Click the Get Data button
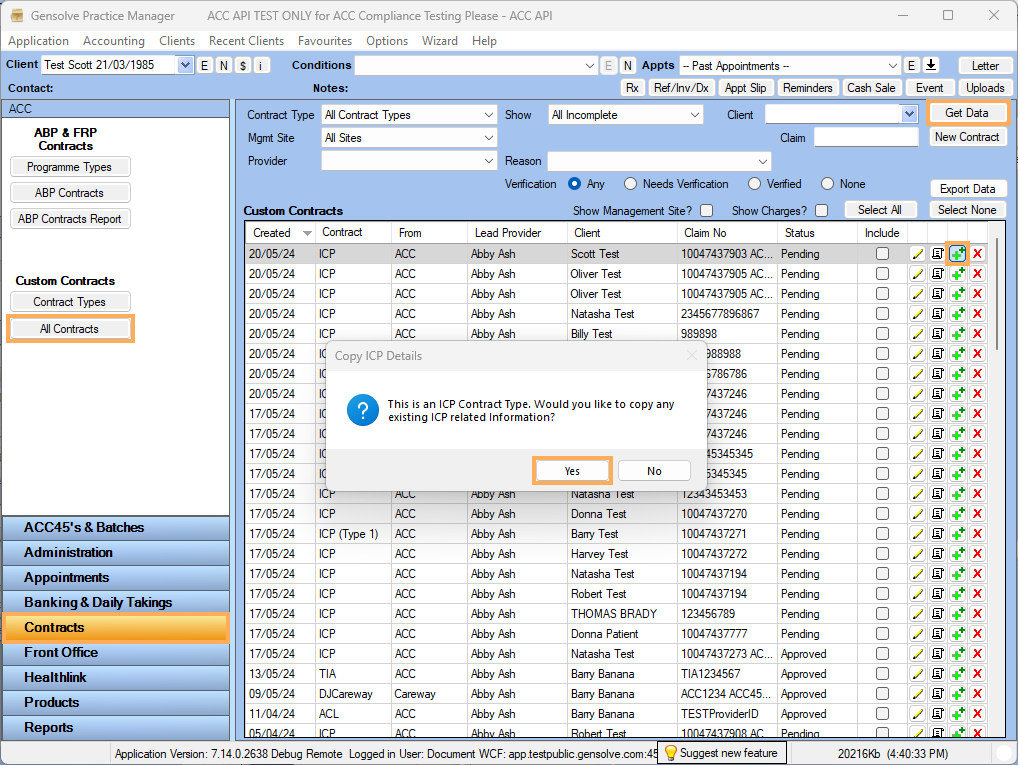 tap(967, 113)
